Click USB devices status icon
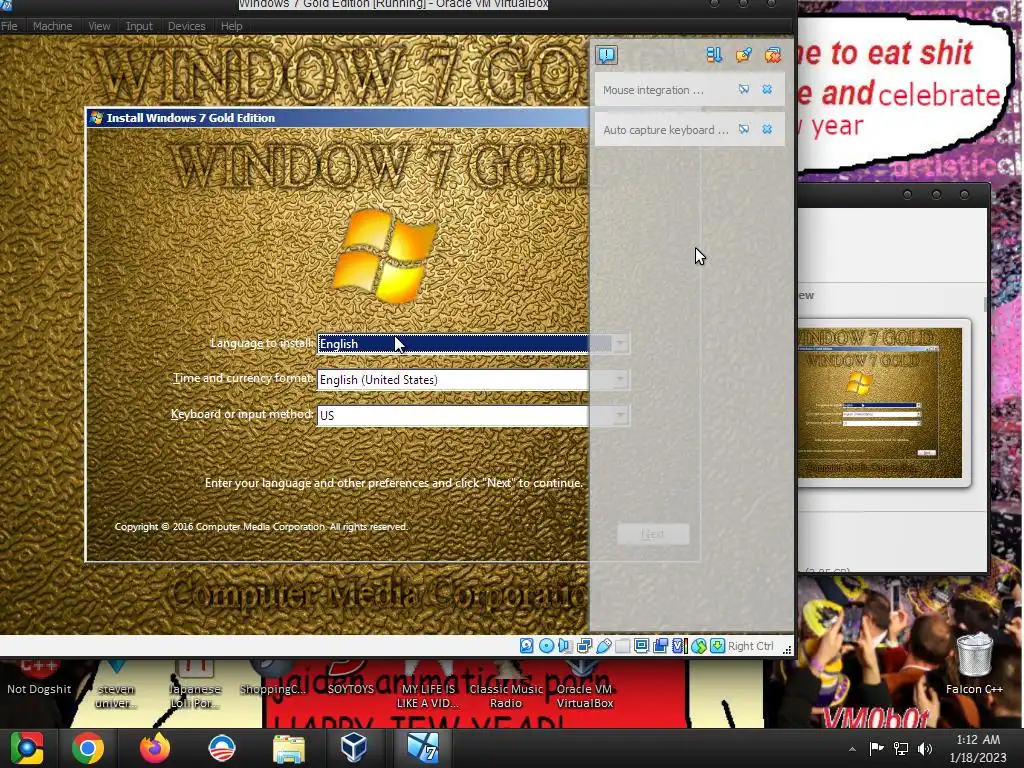Viewport: 1024px width, 768px height. coord(603,646)
